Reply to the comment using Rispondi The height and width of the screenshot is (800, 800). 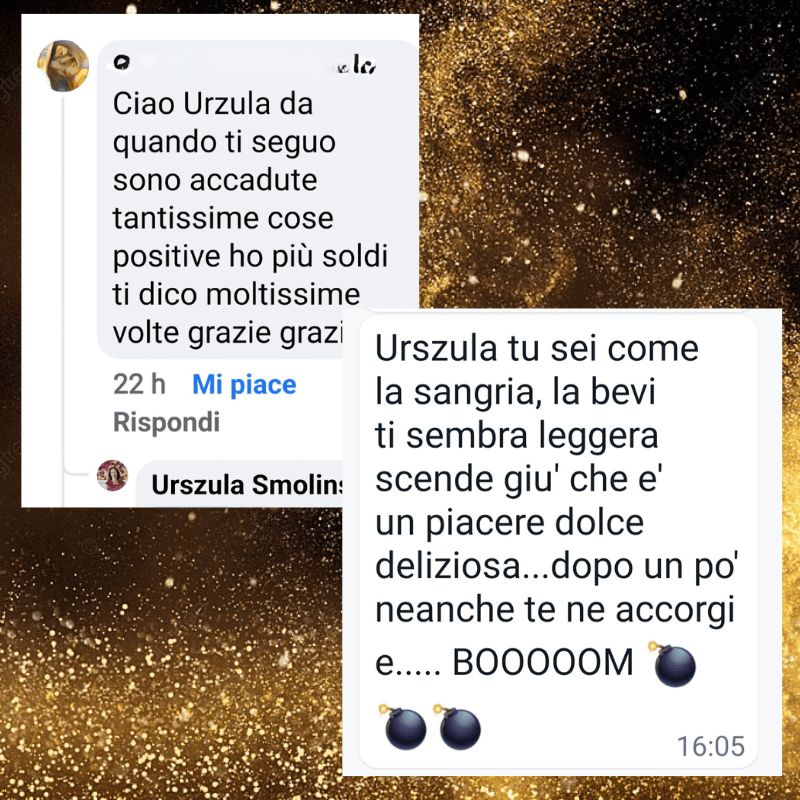[x=166, y=422]
